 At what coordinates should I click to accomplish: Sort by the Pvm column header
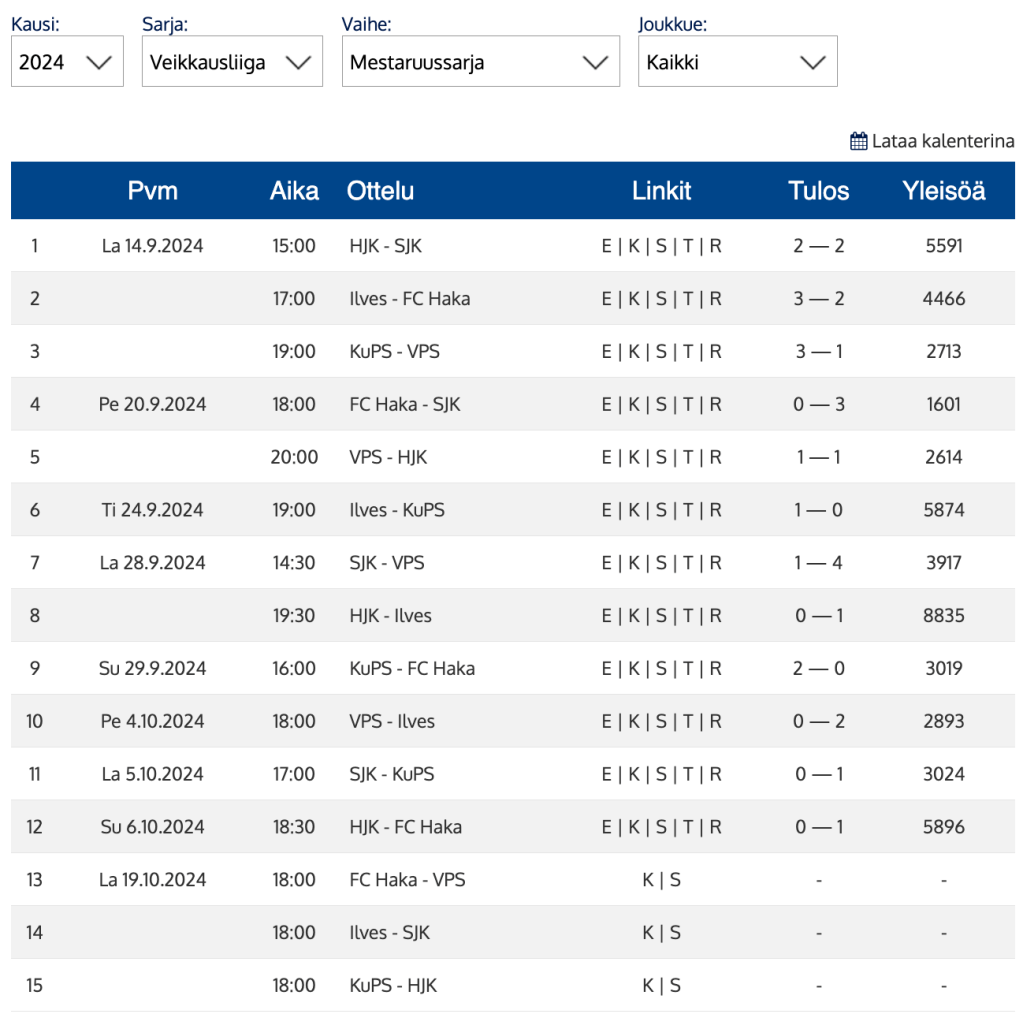click(153, 191)
